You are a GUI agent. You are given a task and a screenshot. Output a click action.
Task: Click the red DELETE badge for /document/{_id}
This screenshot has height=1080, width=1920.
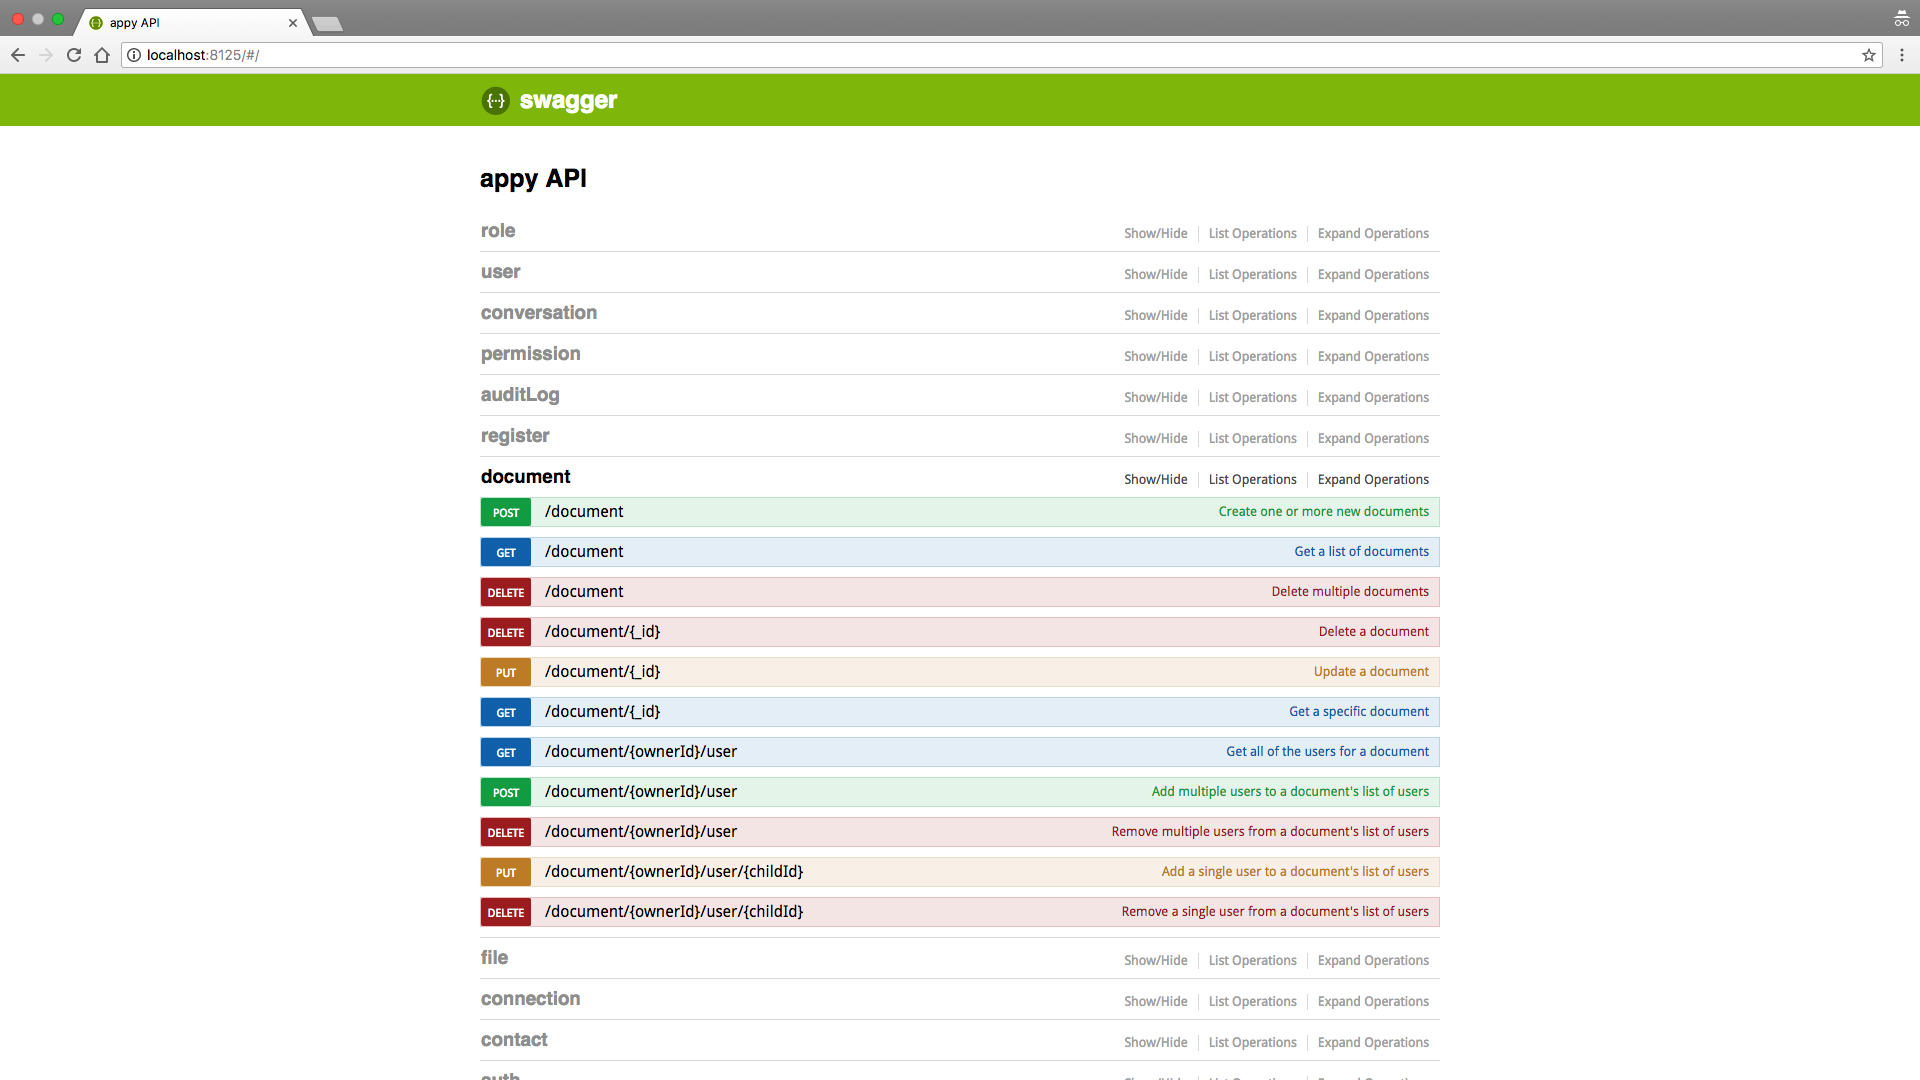click(x=505, y=632)
